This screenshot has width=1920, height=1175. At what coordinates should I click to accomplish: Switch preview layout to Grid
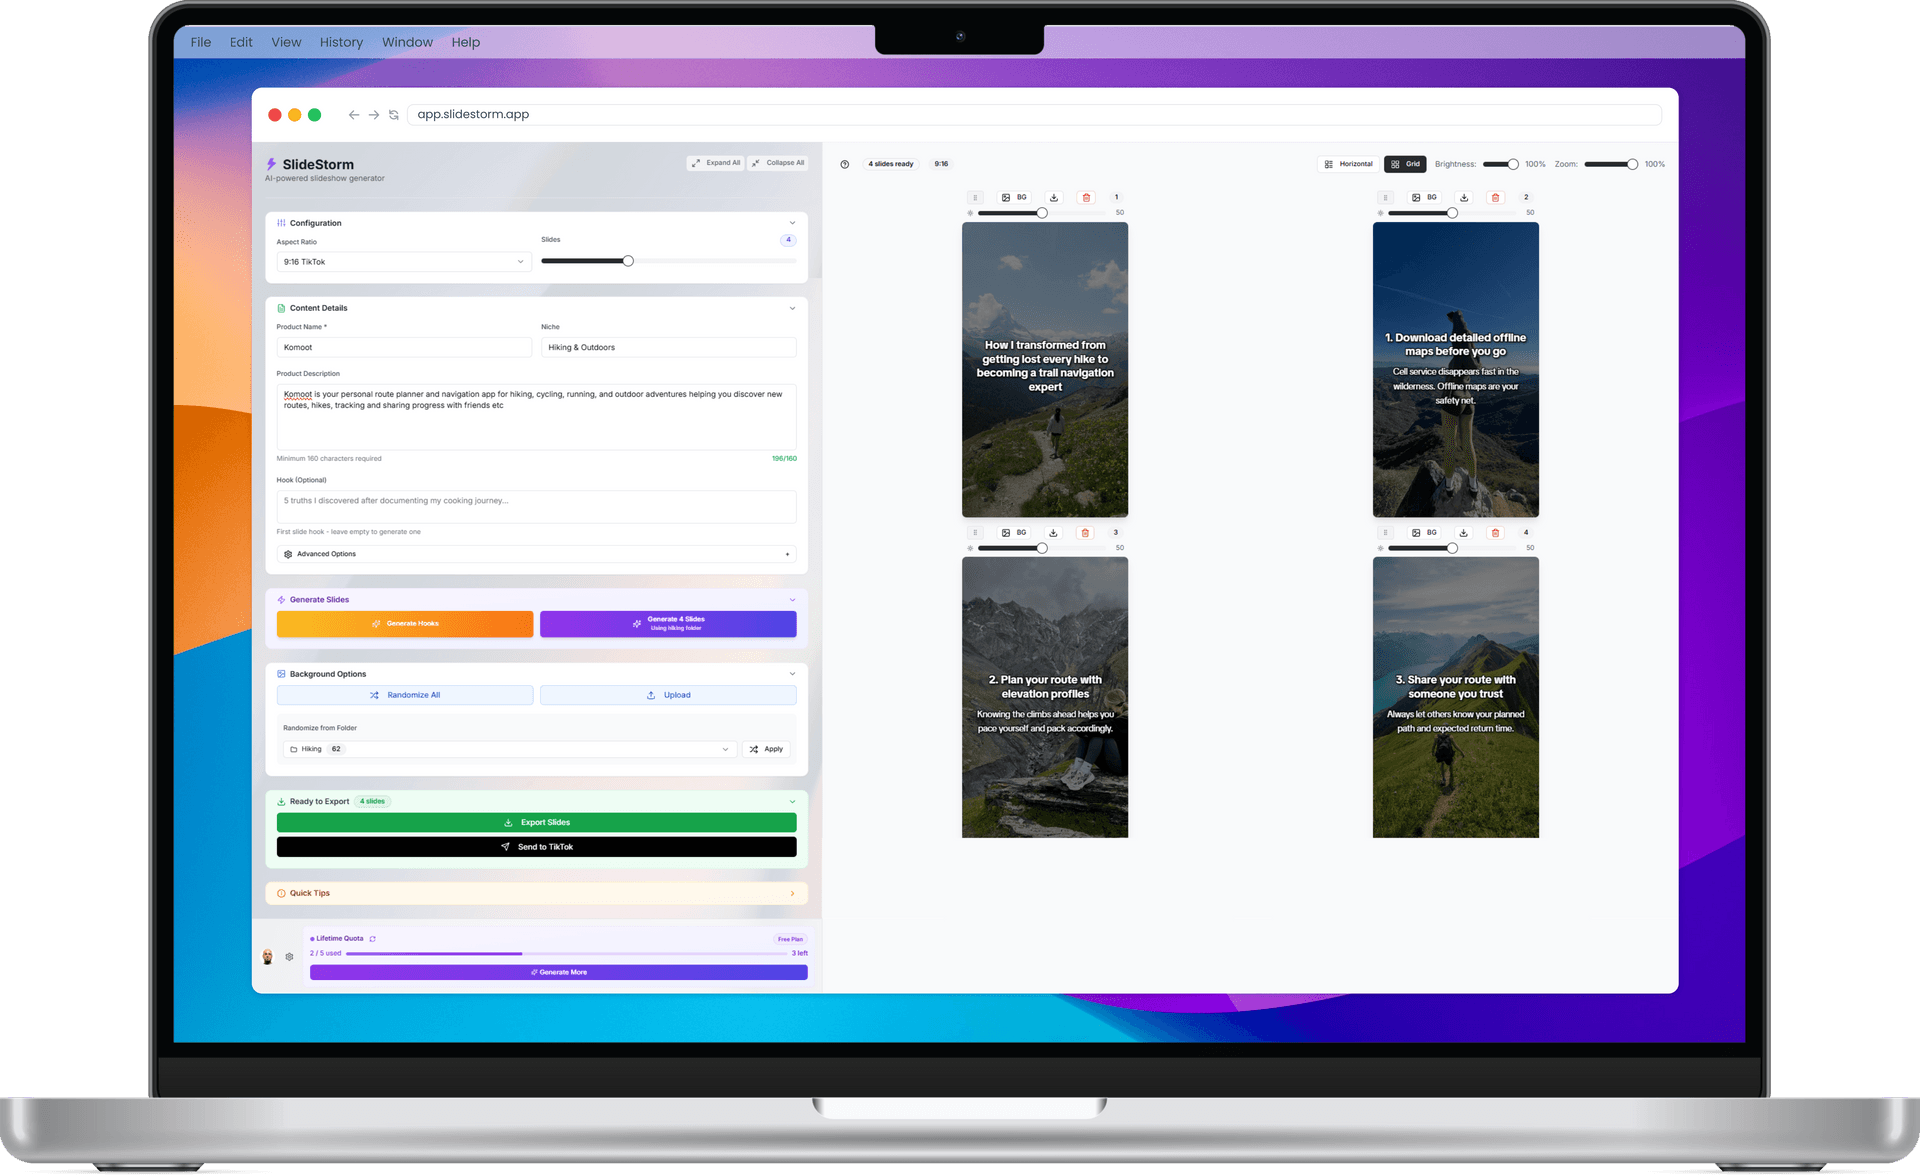click(x=1405, y=164)
